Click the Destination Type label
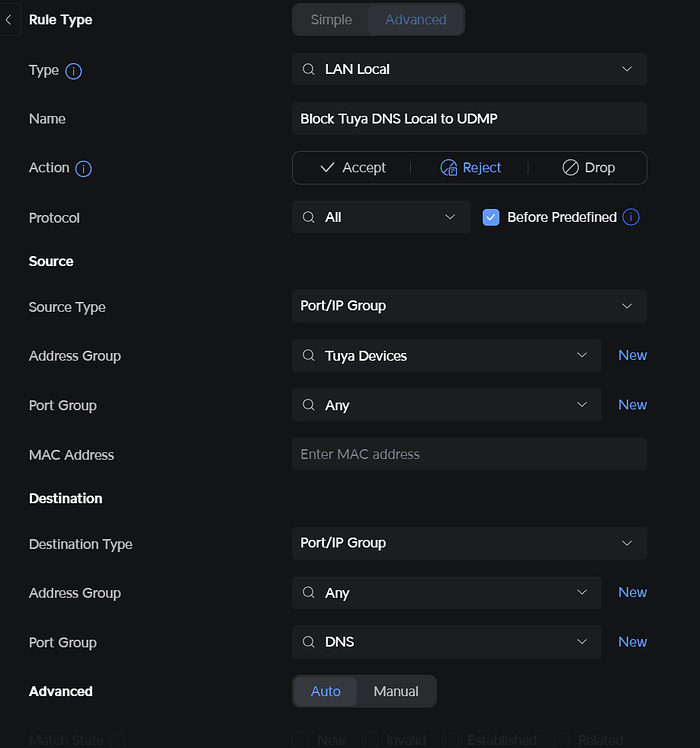 click(x=81, y=544)
